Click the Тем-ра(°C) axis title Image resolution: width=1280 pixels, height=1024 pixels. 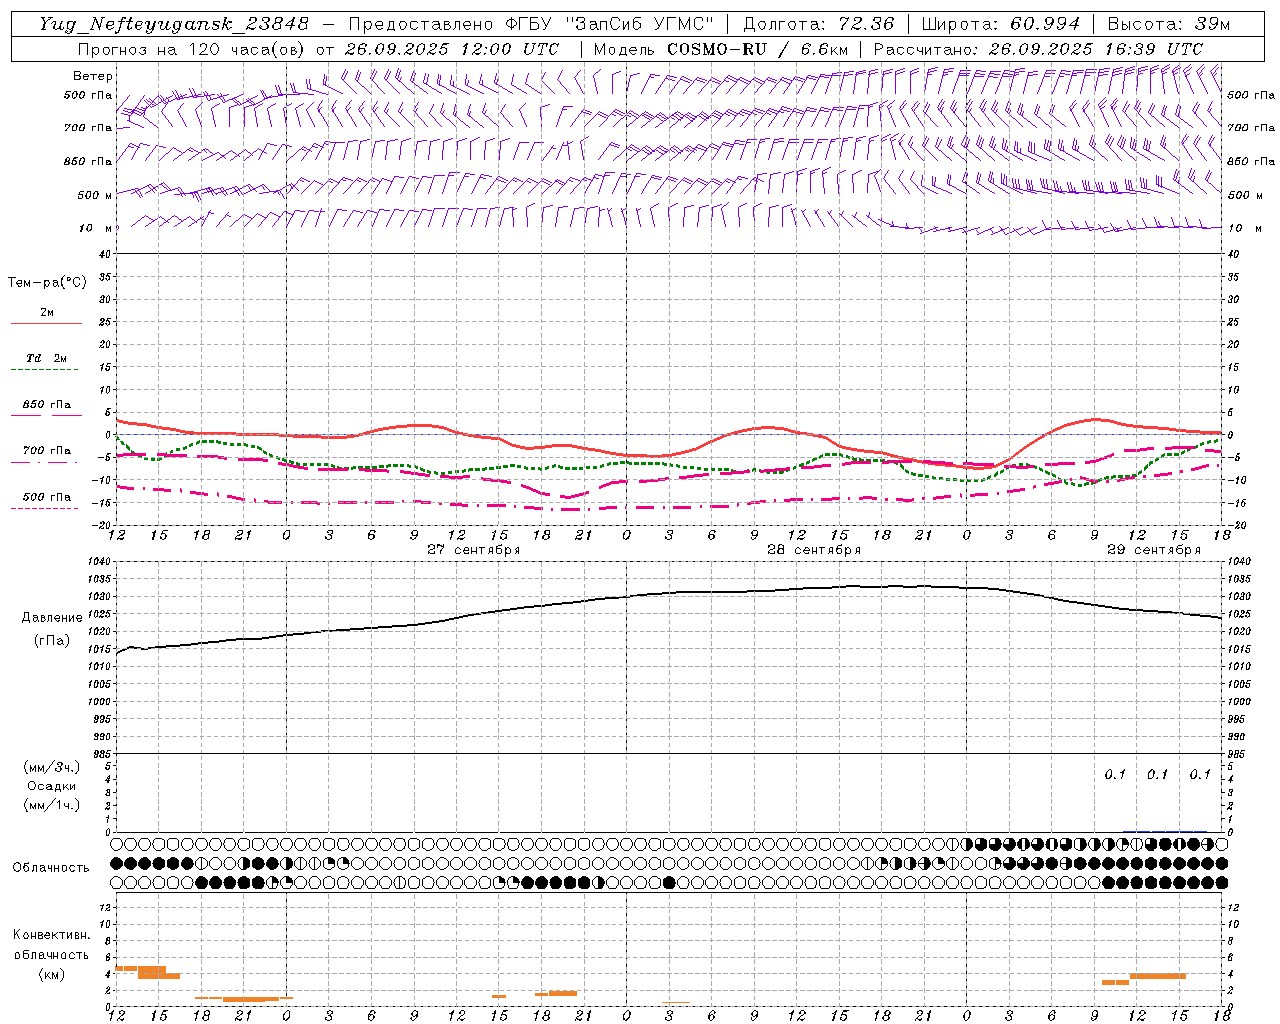pyautogui.click(x=47, y=283)
